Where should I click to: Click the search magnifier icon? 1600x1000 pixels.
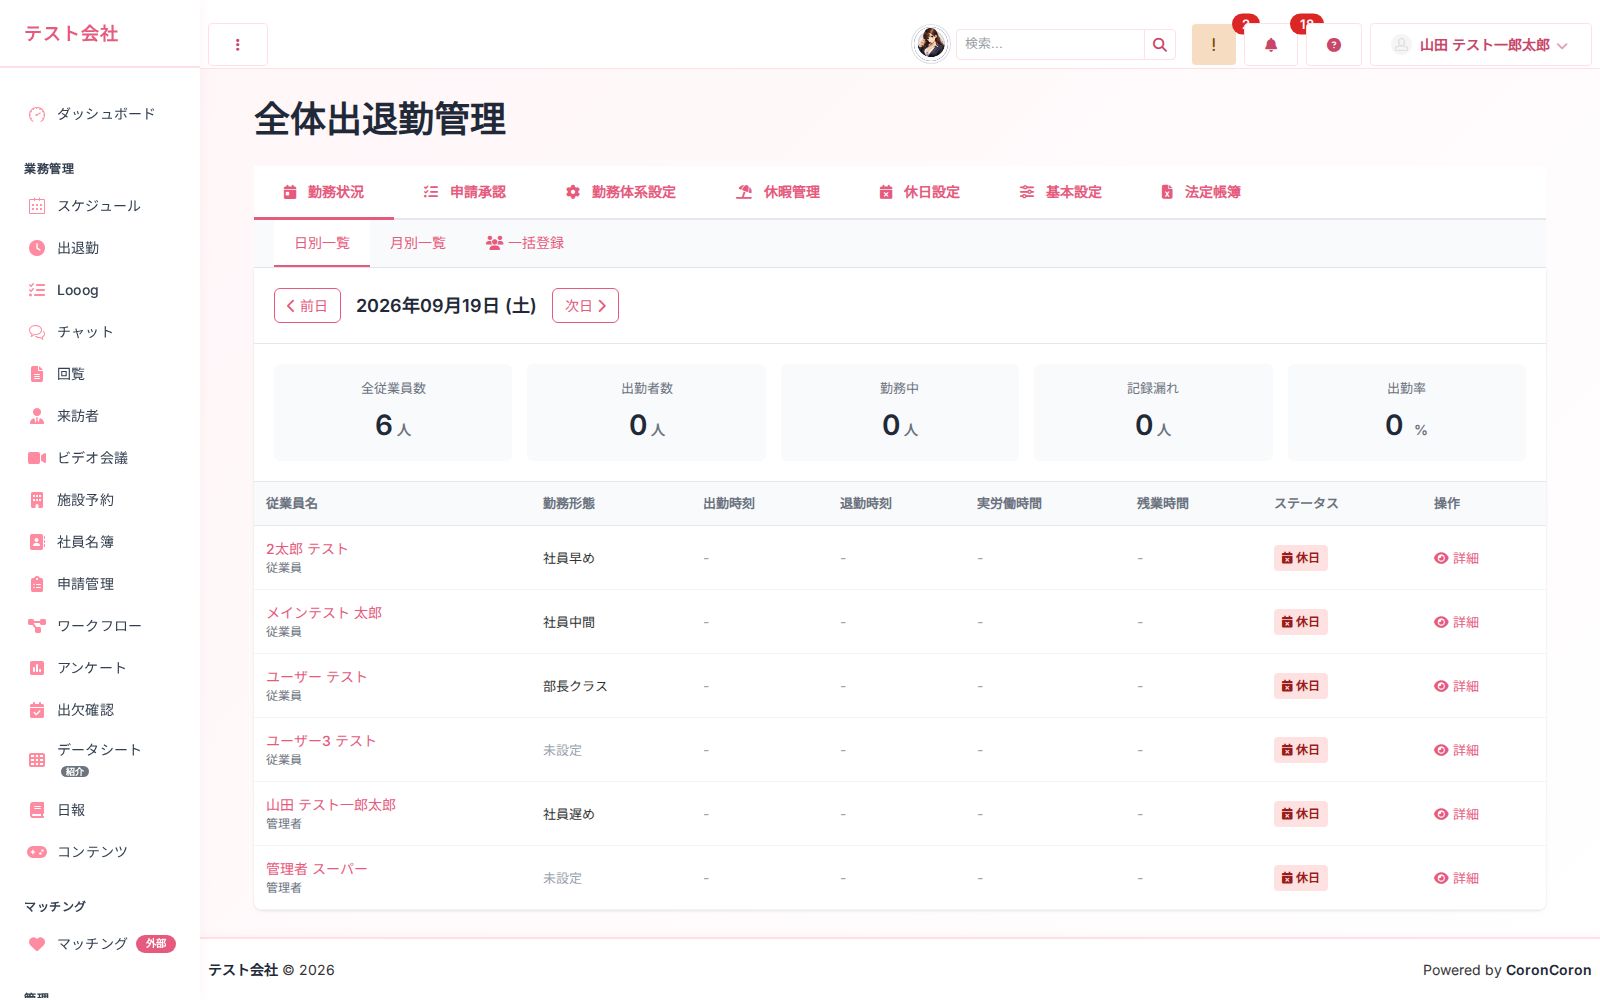pyautogui.click(x=1159, y=44)
